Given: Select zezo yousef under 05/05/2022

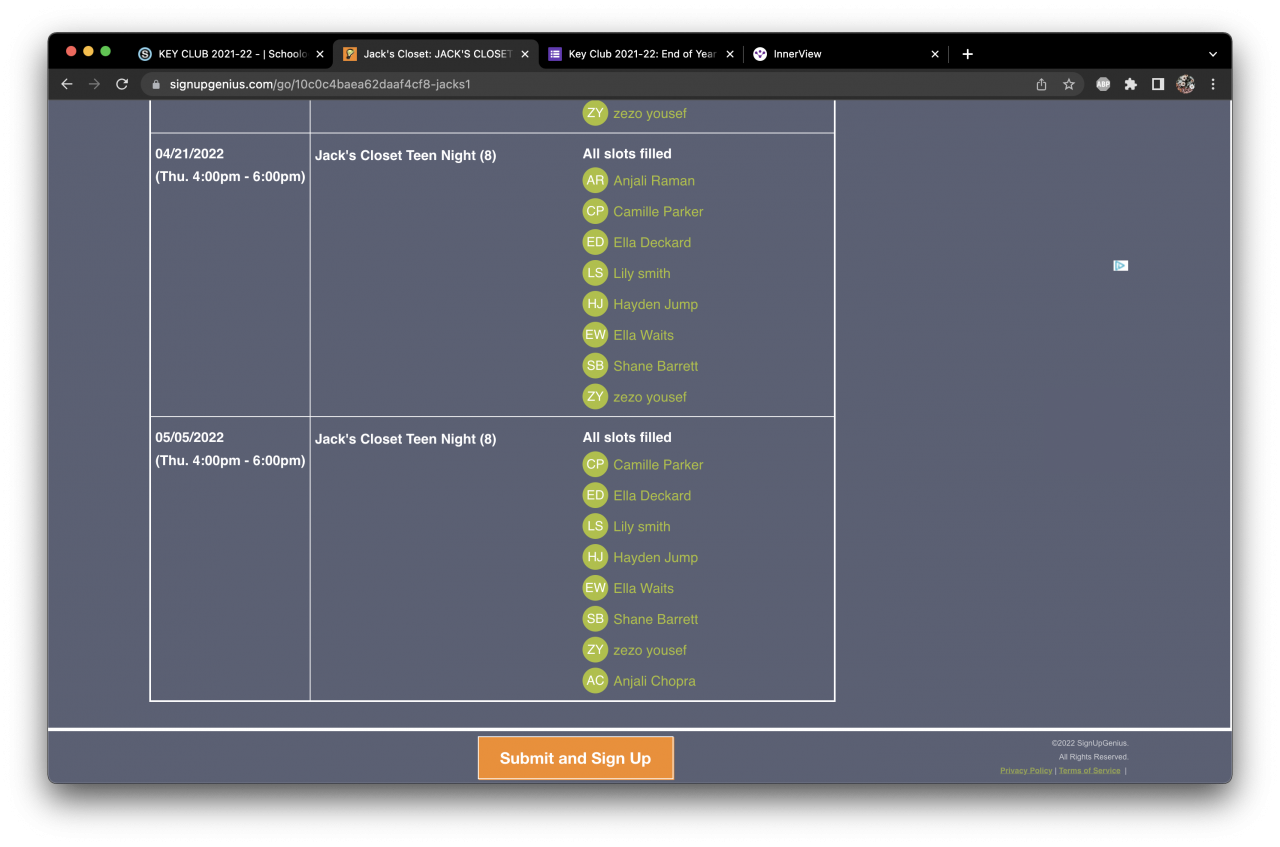Looking at the screenshot, I should pyautogui.click(x=650, y=651).
